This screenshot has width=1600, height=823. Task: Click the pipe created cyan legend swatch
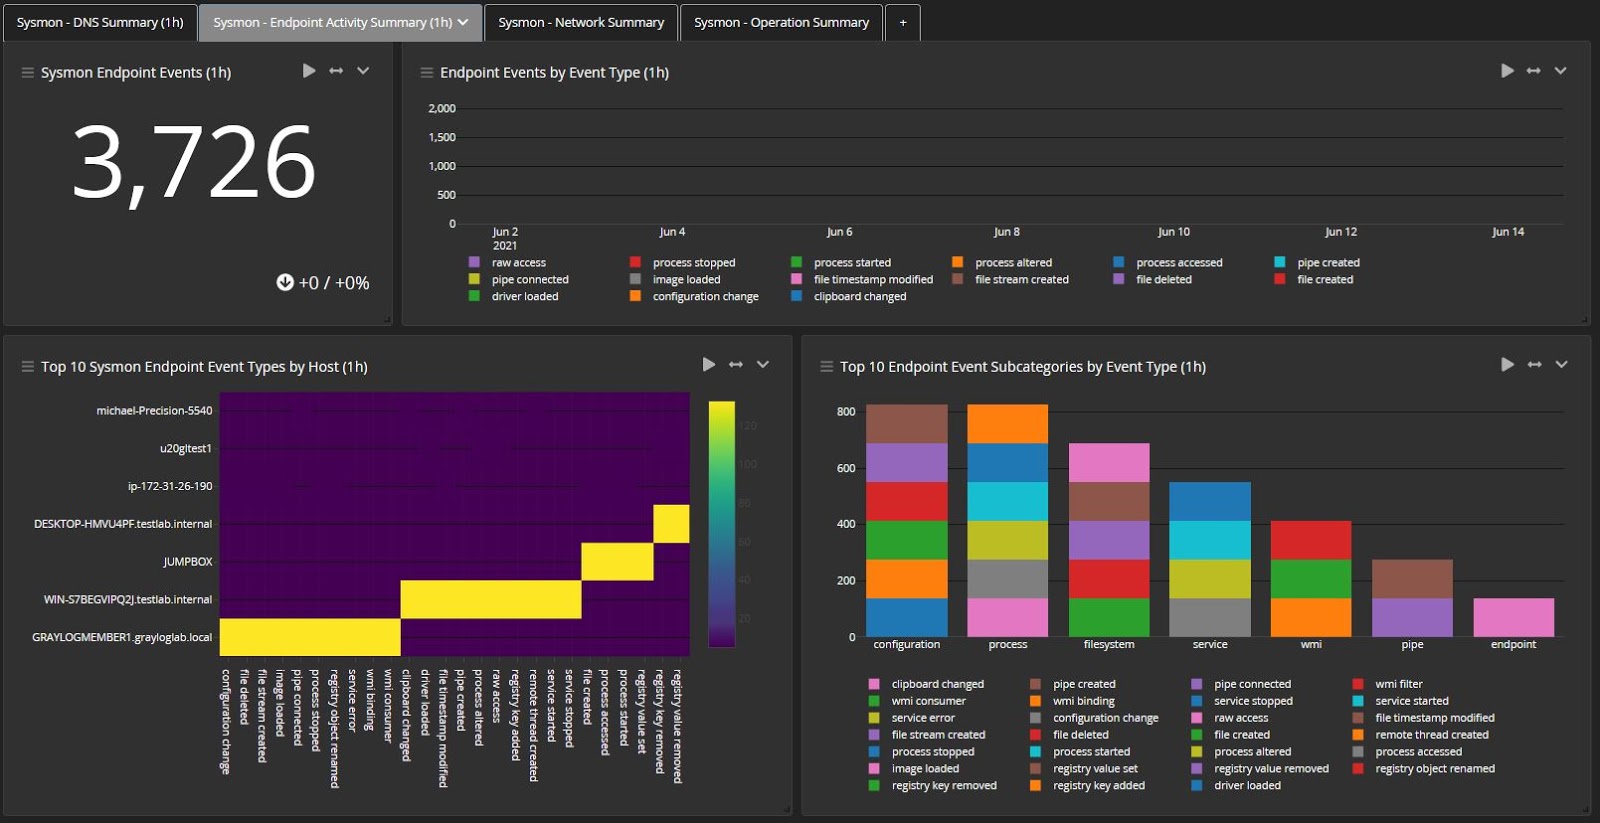click(1280, 263)
